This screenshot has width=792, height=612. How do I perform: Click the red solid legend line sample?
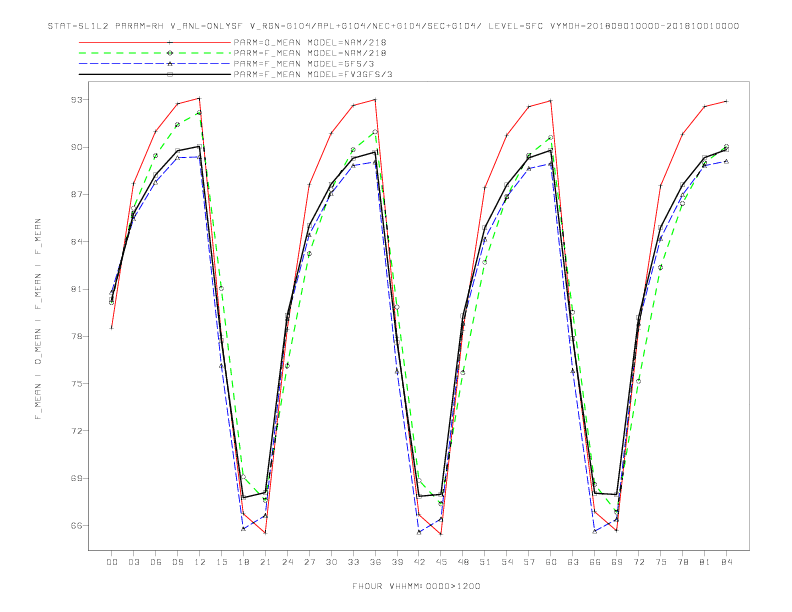pos(155,42)
